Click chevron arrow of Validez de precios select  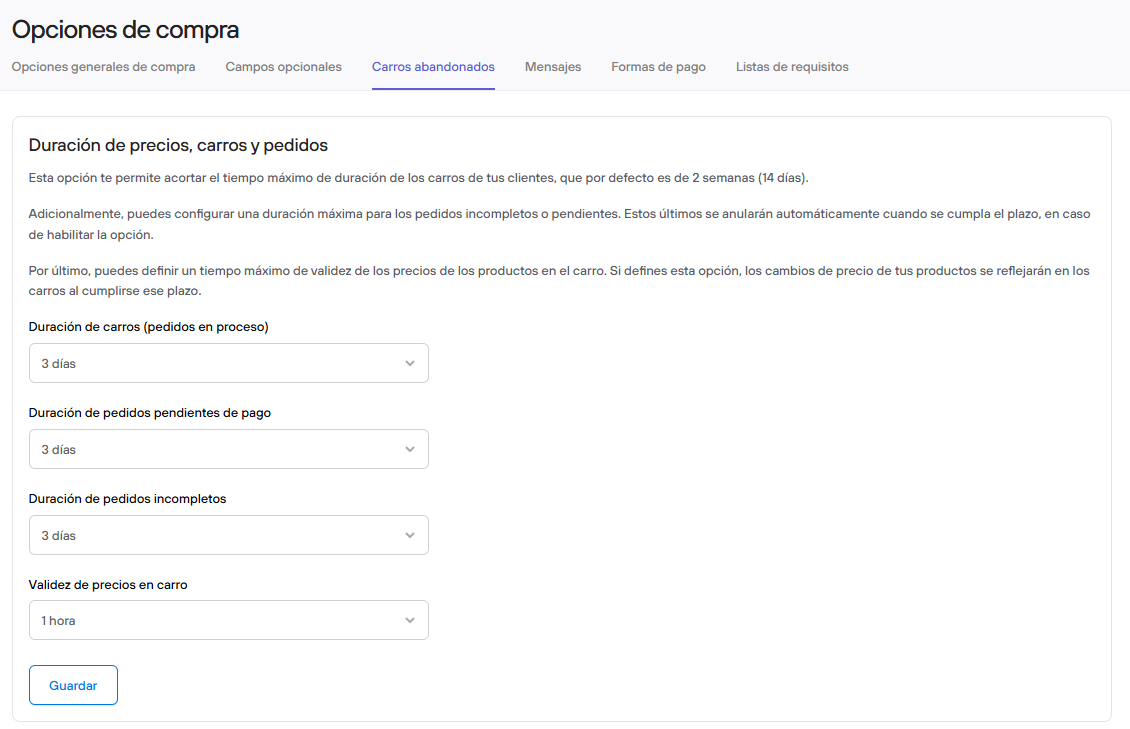click(410, 620)
